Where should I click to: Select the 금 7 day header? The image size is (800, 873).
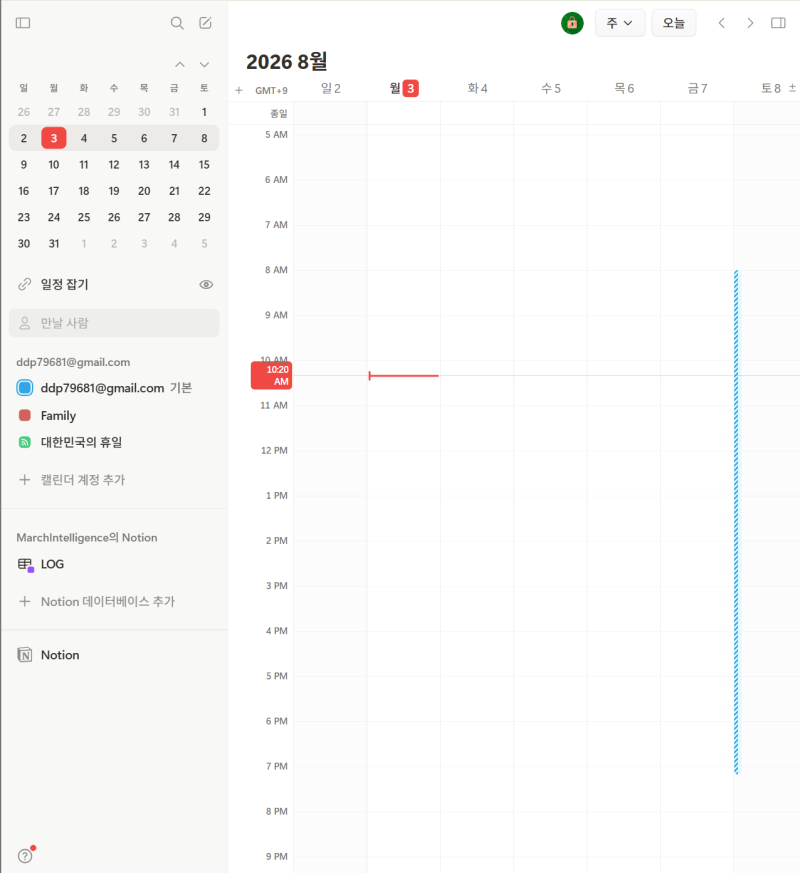(x=697, y=89)
